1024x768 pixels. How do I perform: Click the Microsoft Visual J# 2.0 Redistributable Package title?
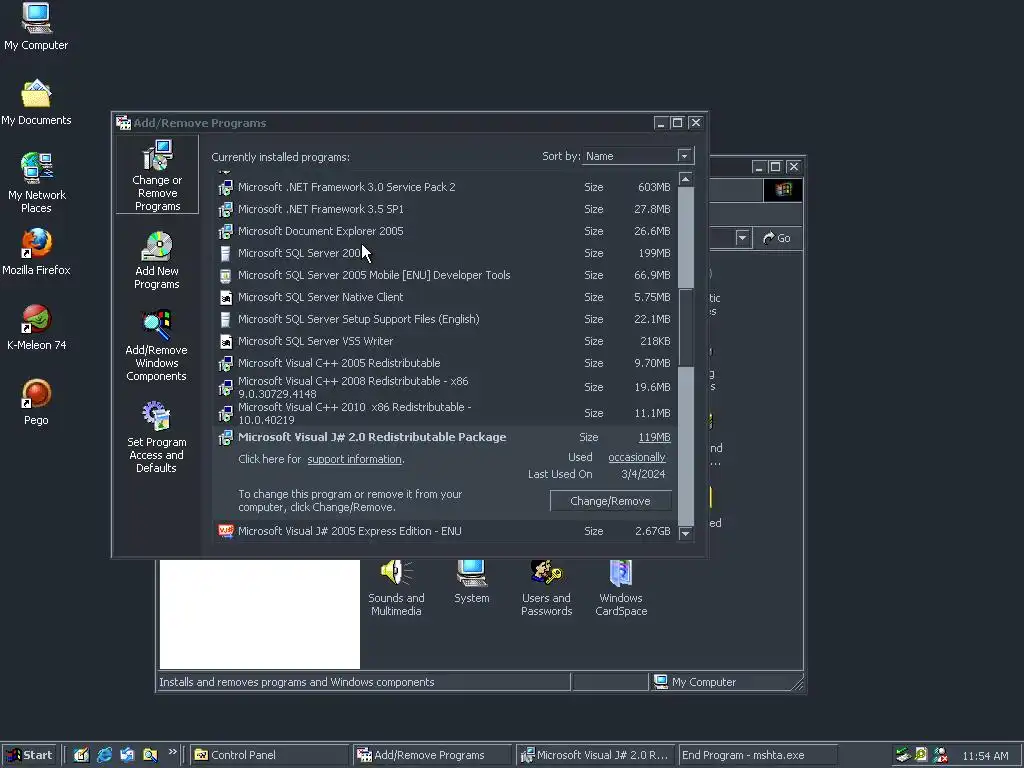coord(372,438)
